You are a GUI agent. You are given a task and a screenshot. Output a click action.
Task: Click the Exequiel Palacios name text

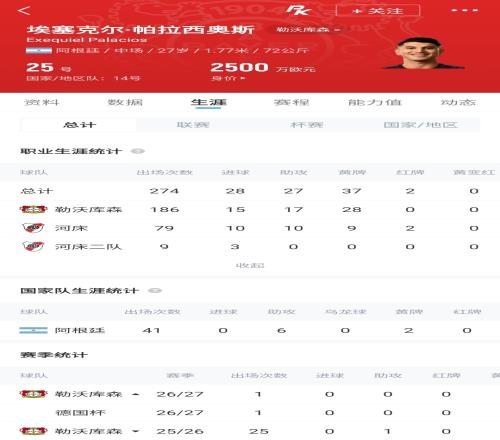coord(86,40)
